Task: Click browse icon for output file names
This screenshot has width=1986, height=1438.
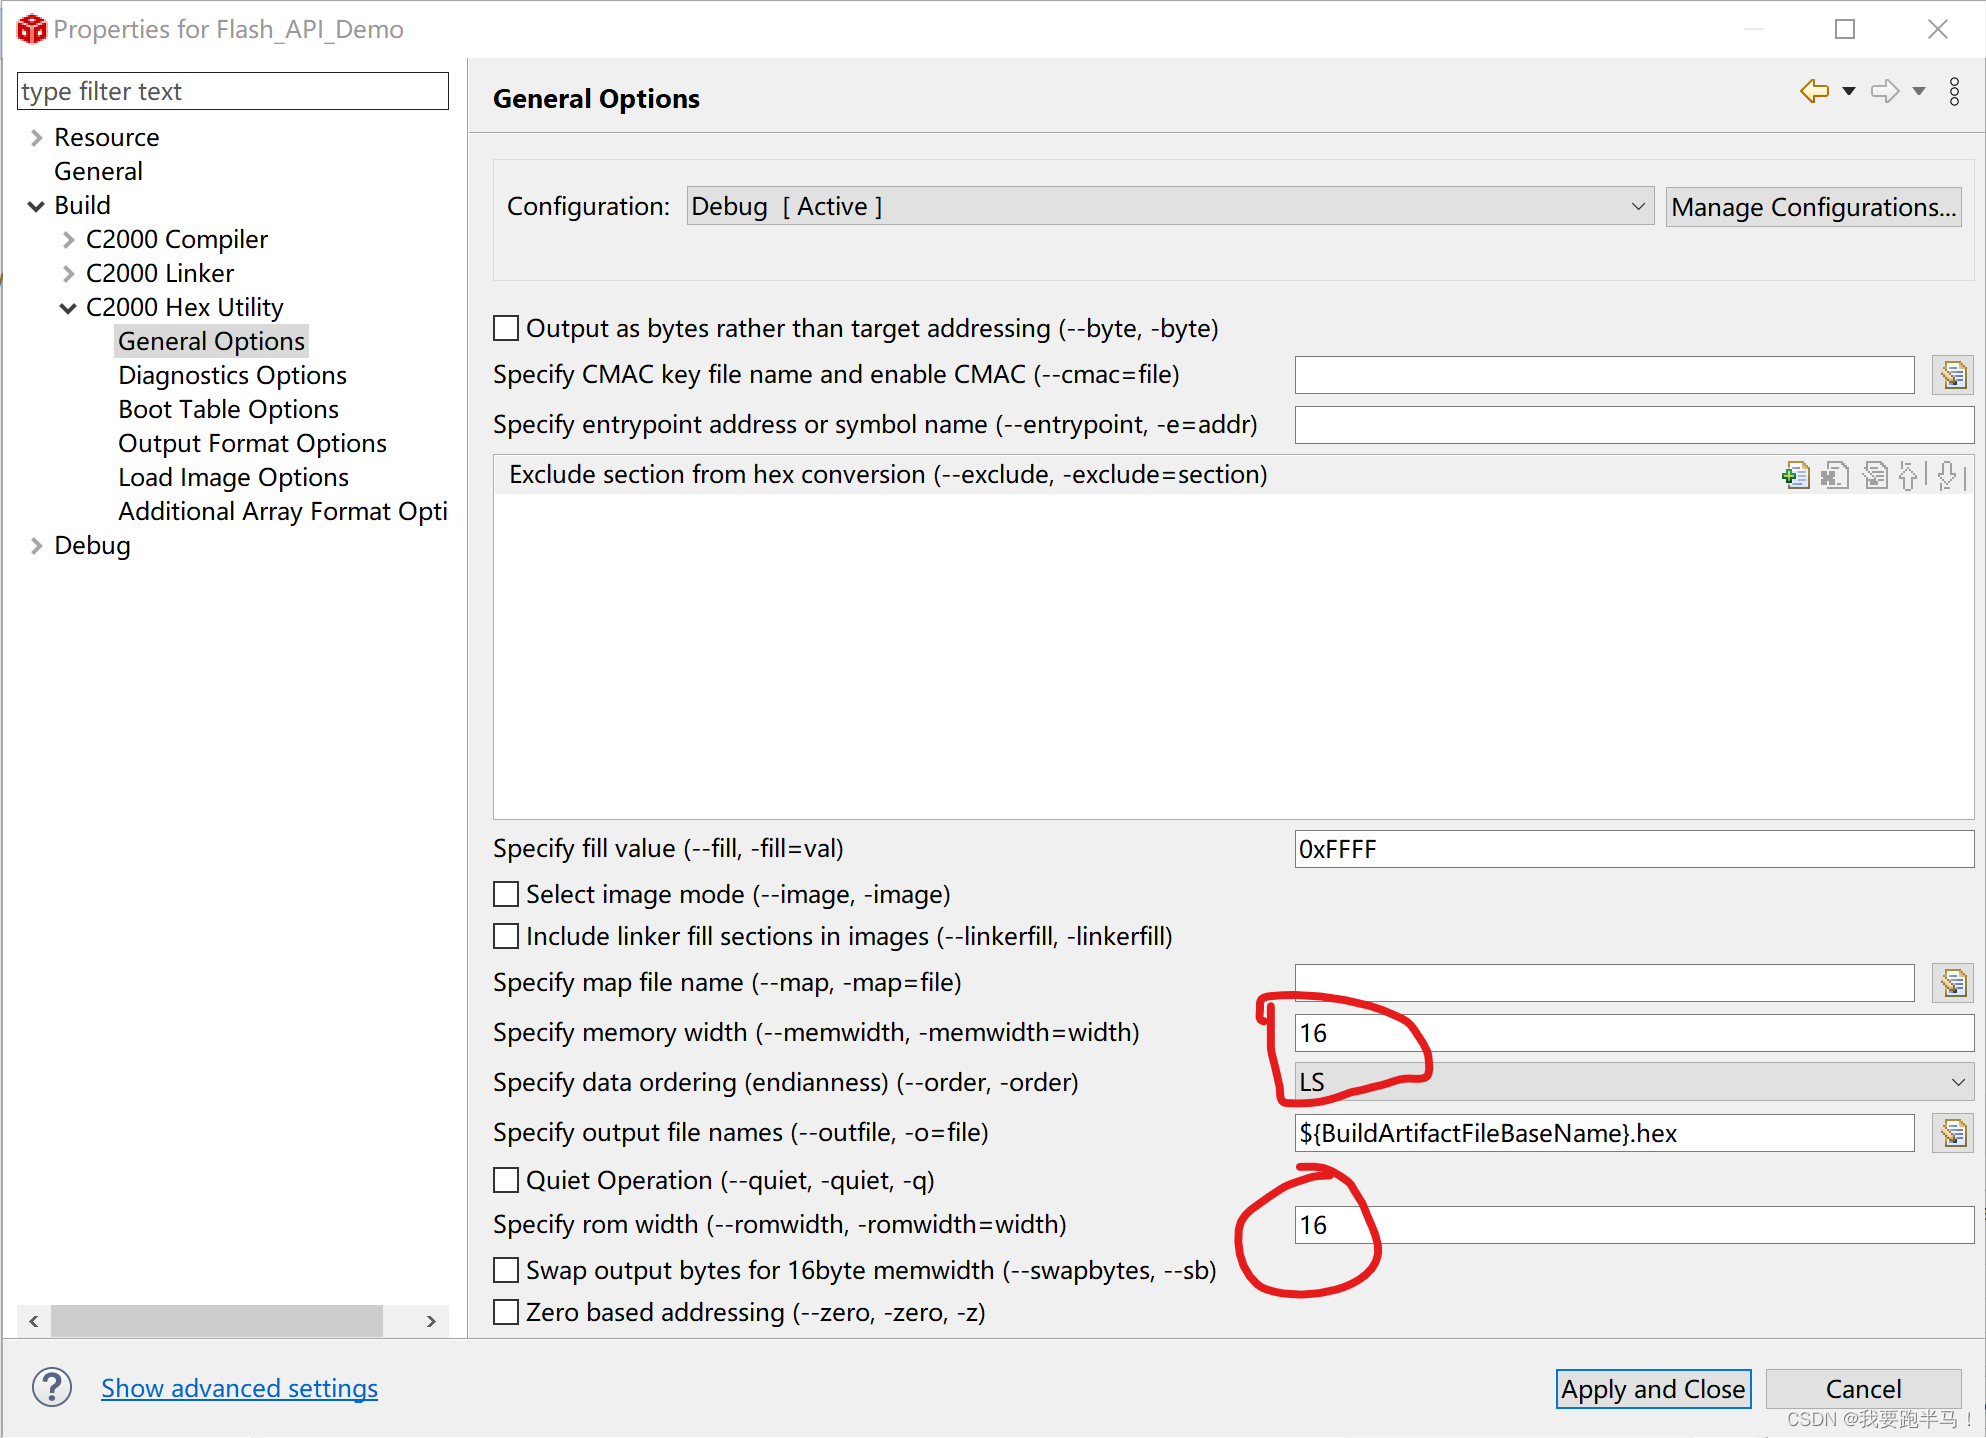Action: 1952,1134
